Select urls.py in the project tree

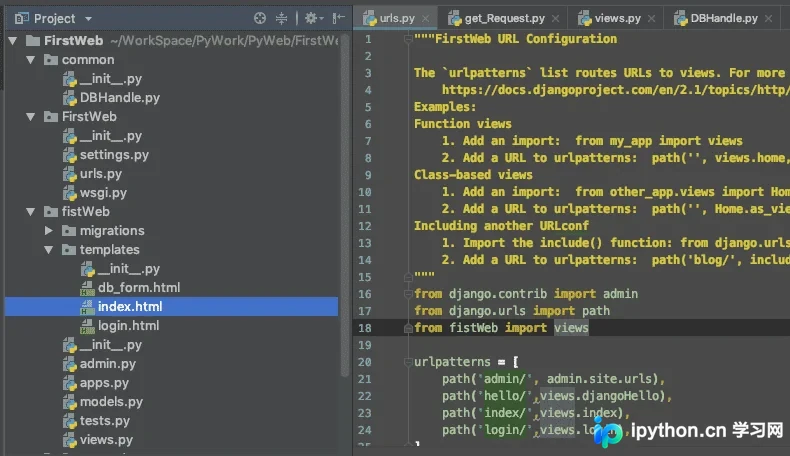pos(101,174)
